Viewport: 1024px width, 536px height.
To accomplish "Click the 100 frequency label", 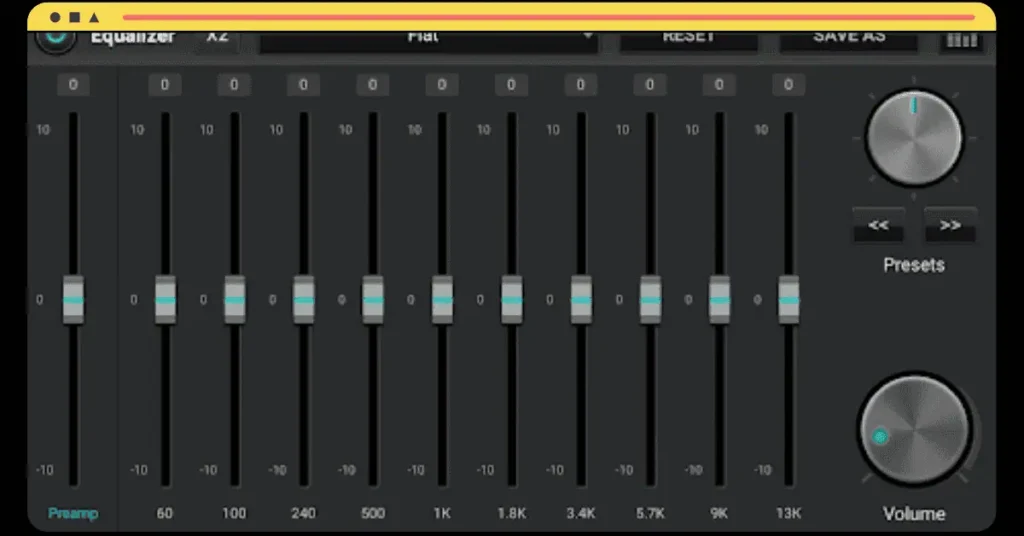I will [x=234, y=514].
